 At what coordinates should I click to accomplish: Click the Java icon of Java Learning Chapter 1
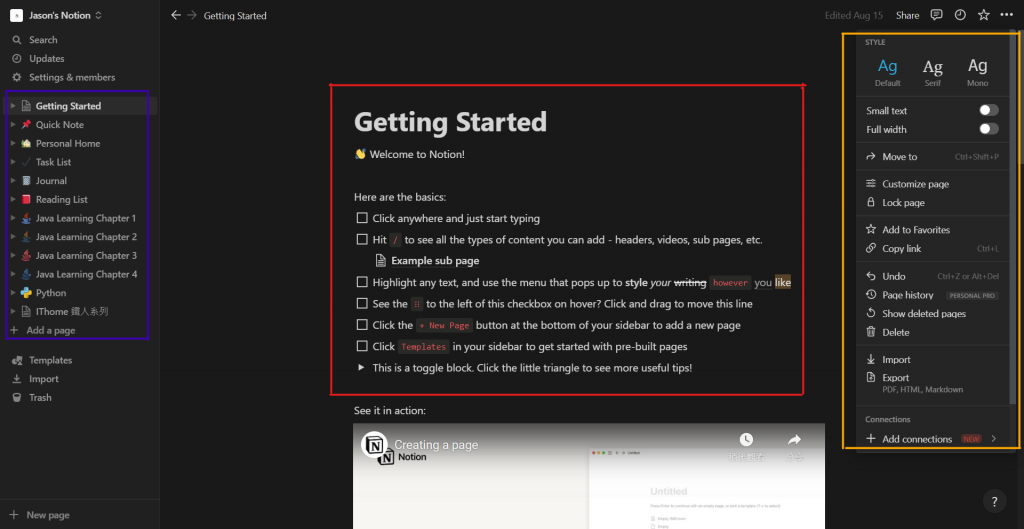[x=26, y=218]
